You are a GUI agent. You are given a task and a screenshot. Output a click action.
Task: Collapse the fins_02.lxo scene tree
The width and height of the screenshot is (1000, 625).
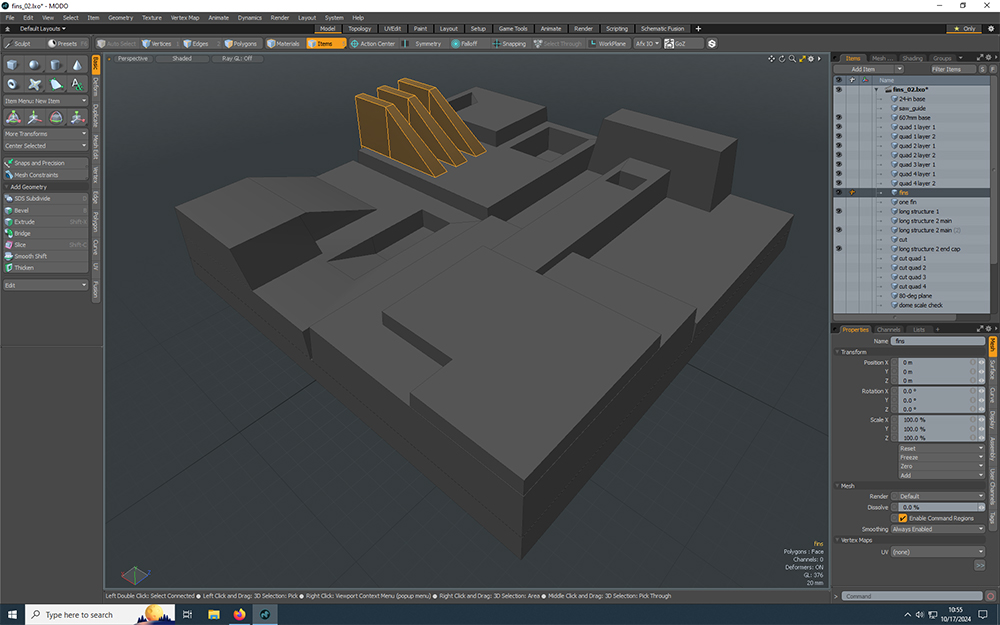click(x=876, y=90)
